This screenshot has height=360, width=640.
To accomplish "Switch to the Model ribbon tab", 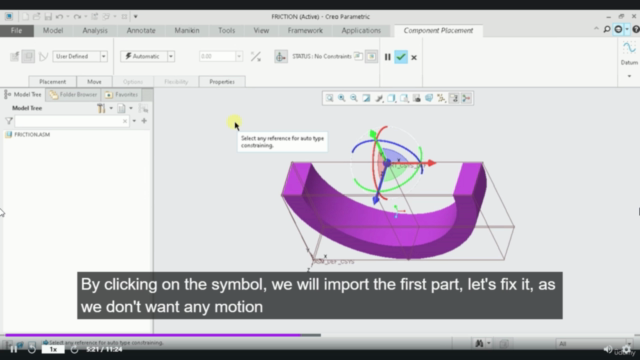I will (53, 31).
